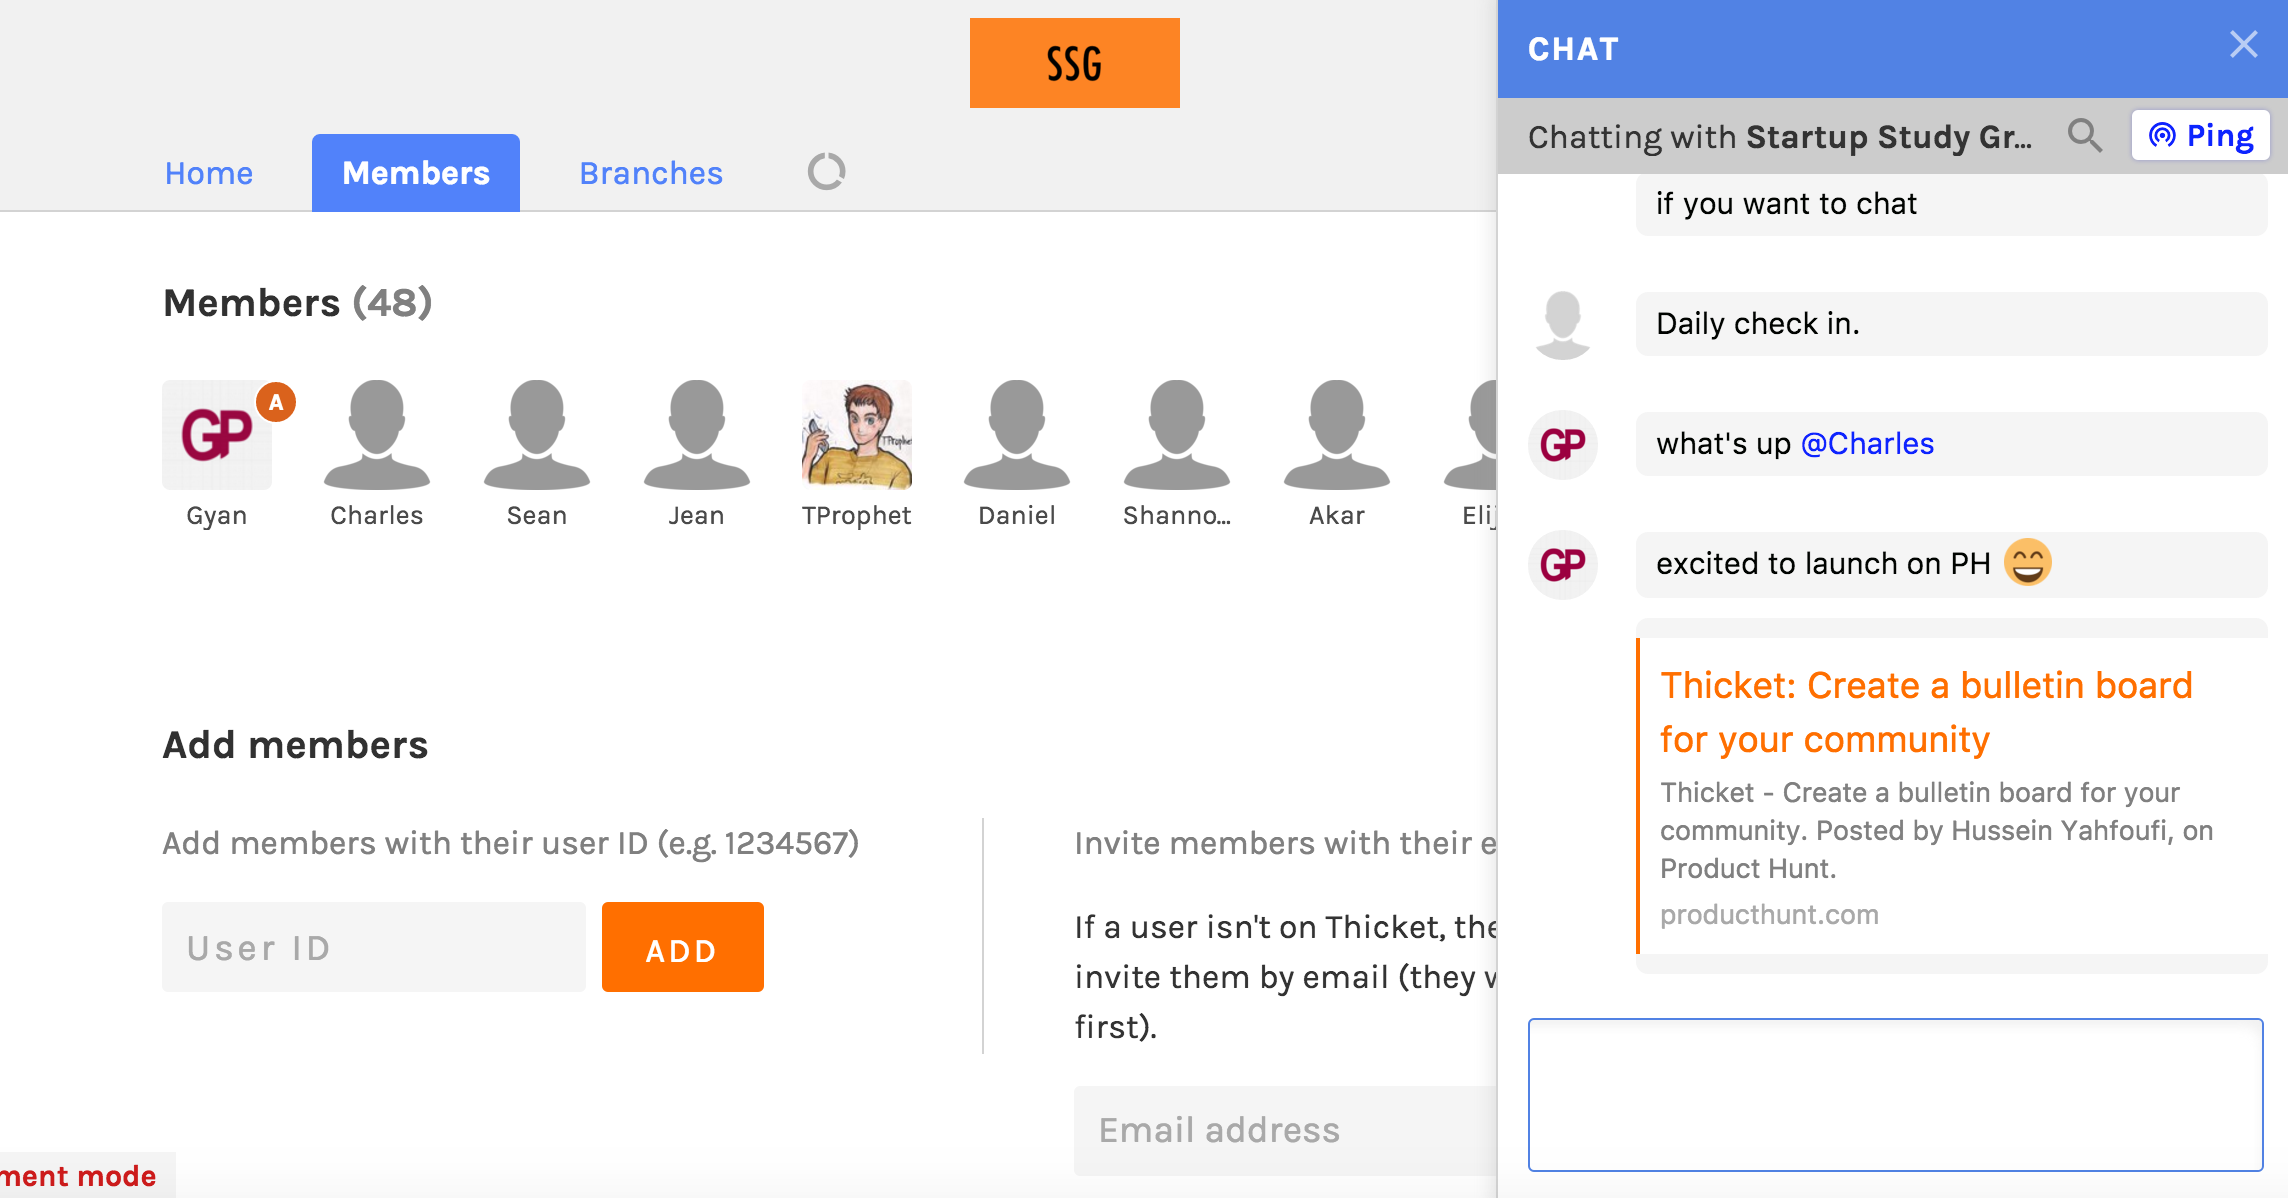Screen dimensions: 2288x1198
Task: Open the Branches tab
Action: point(651,173)
